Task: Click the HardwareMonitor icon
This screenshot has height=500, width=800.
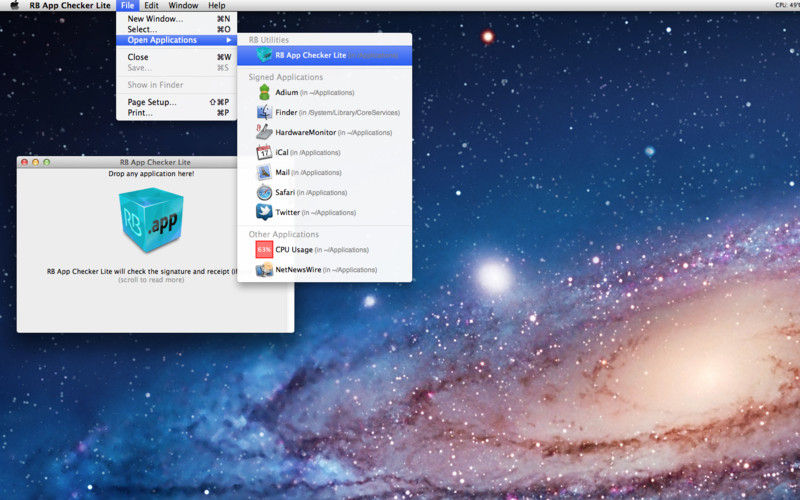Action: point(264,132)
